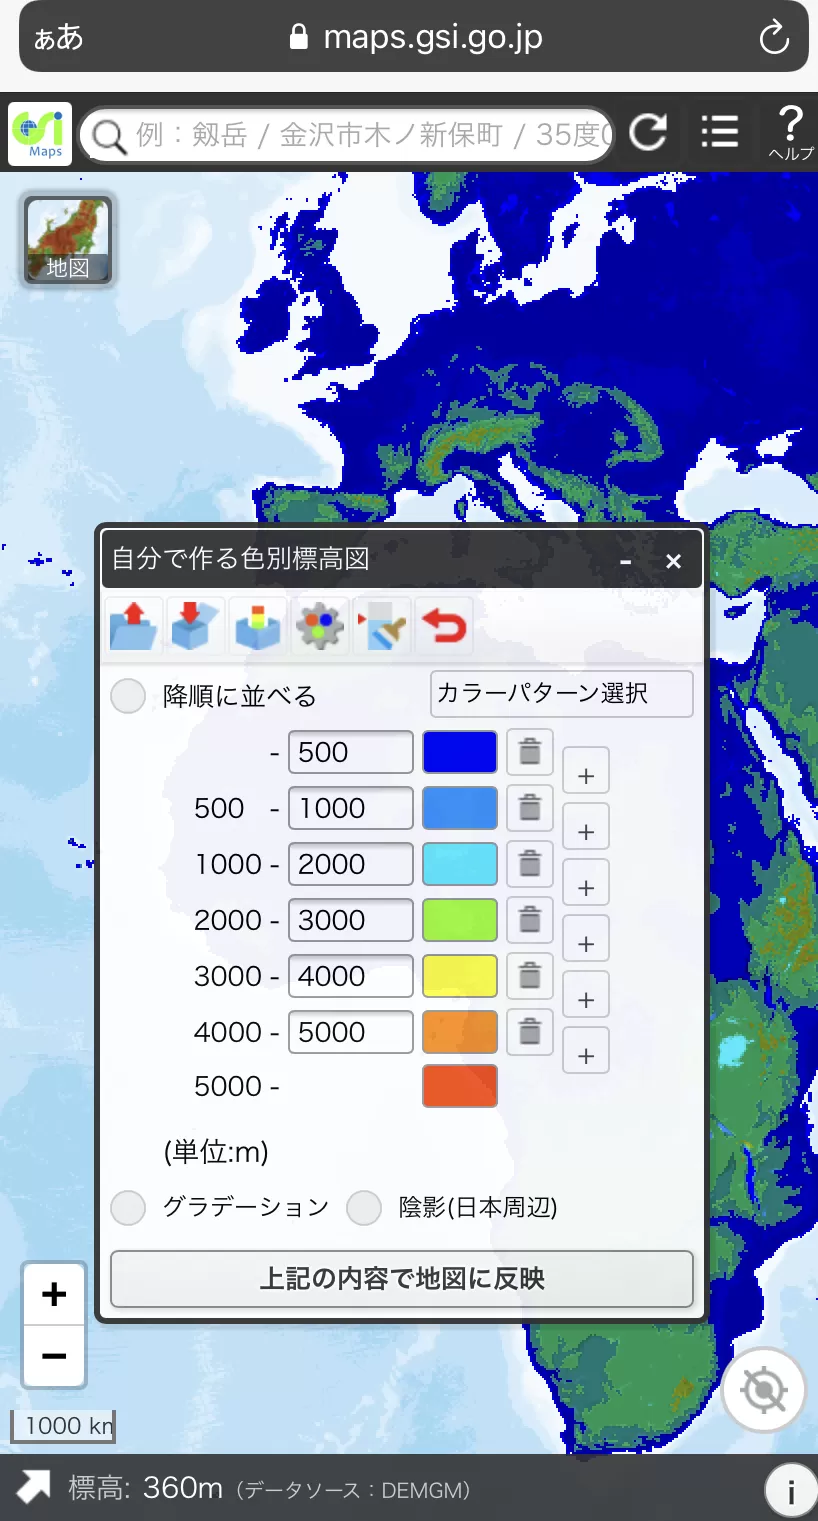The width and height of the screenshot is (818, 1521).
Task: Open the hamburger list menu
Action: (719, 132)
